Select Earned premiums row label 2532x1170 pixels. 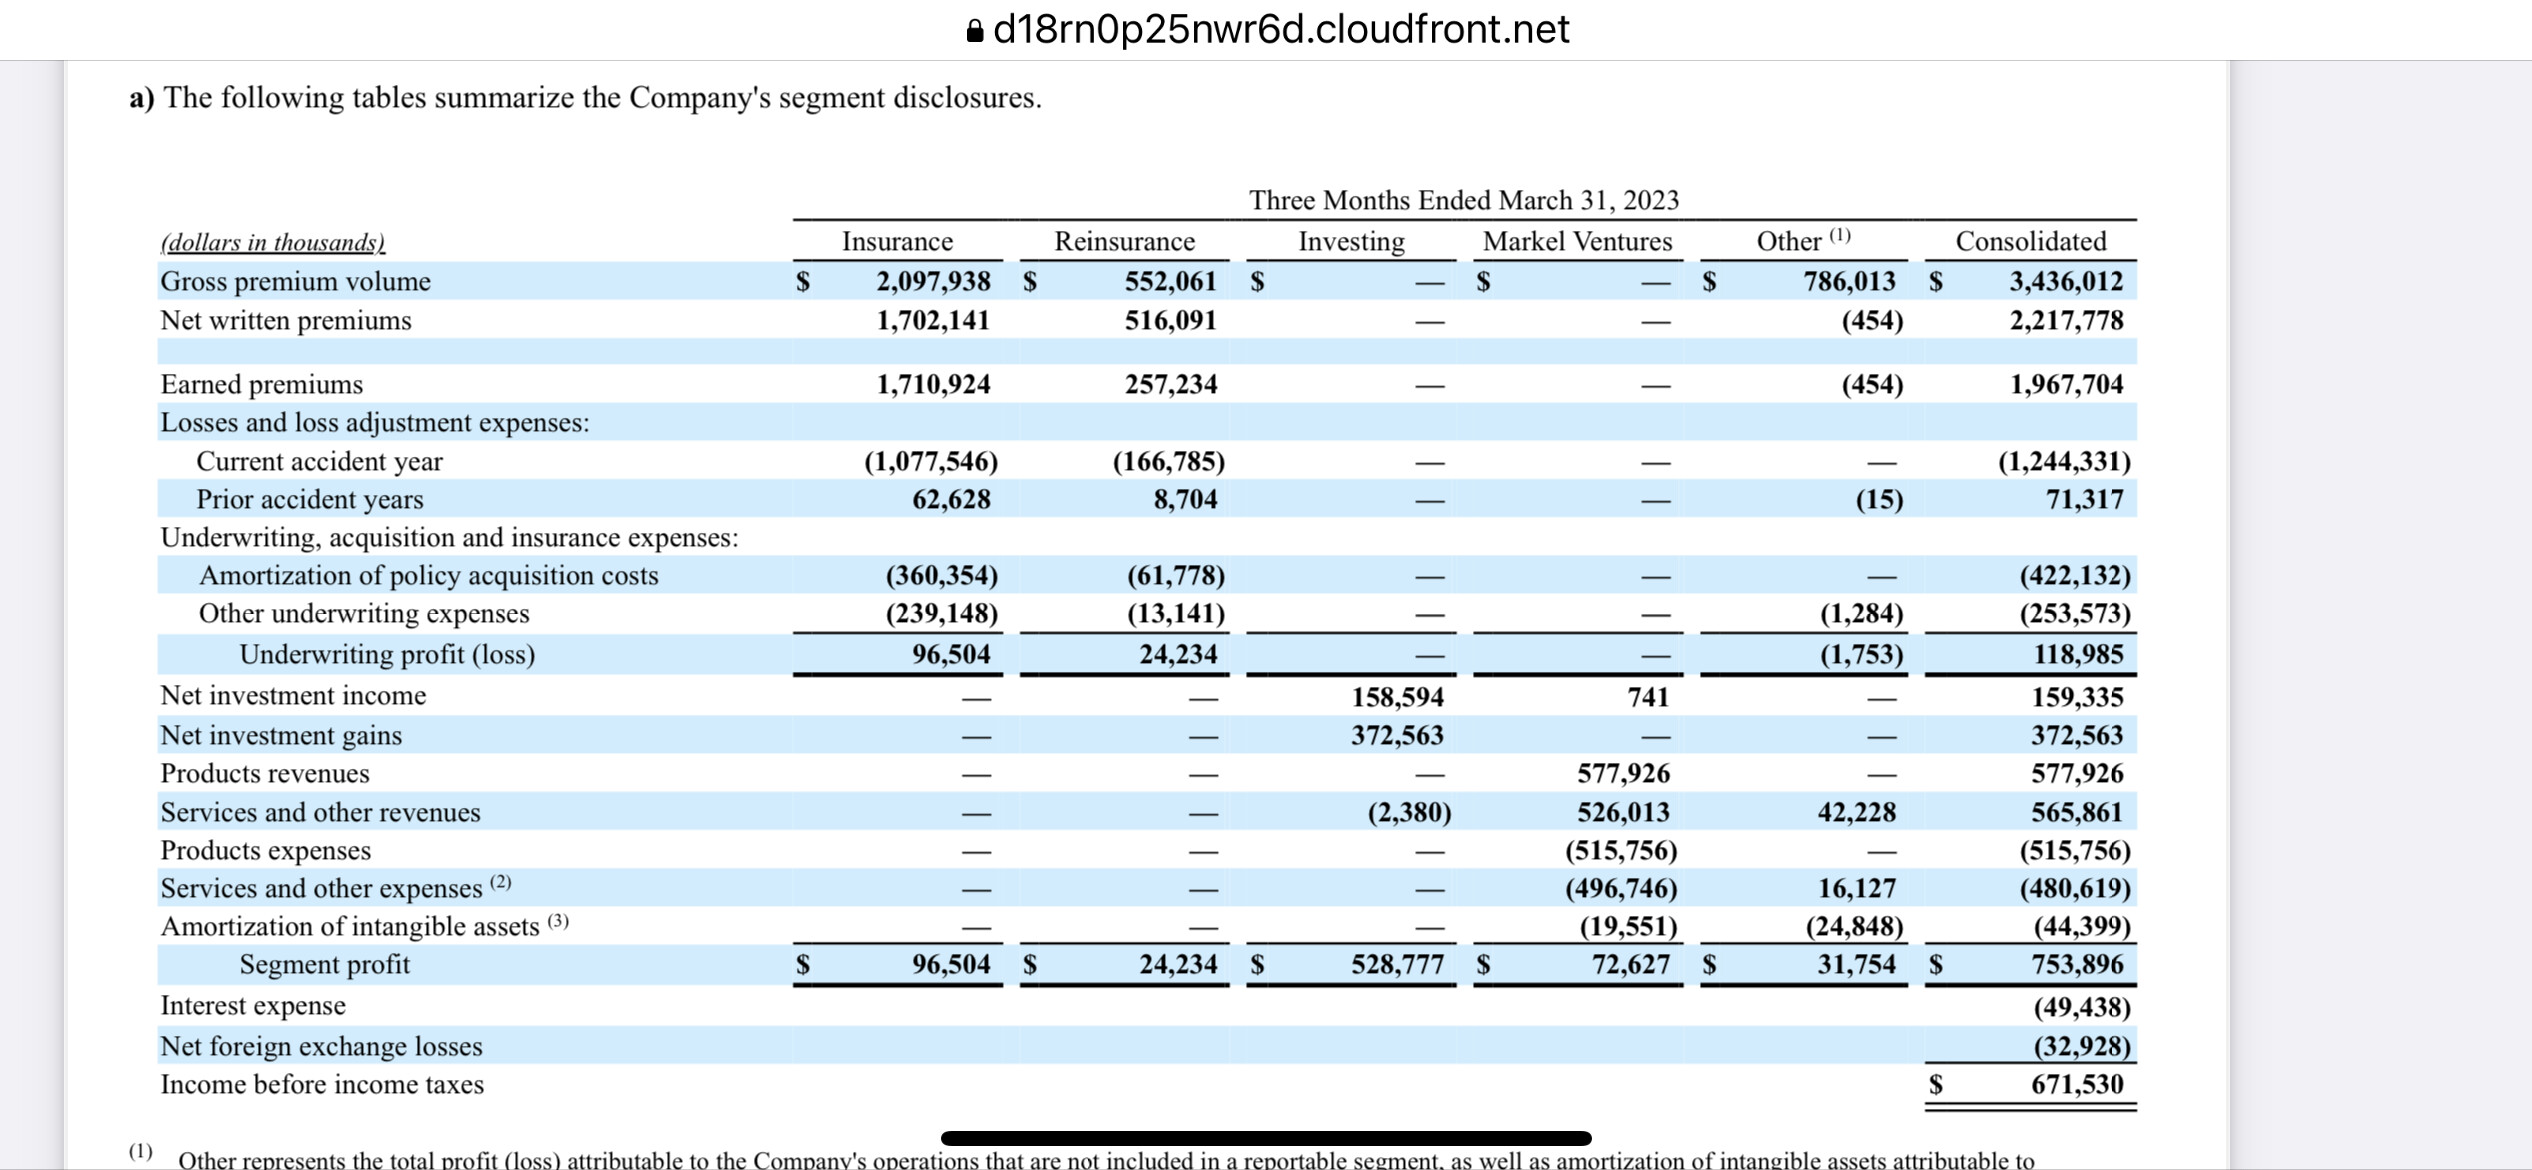(262, 384)
